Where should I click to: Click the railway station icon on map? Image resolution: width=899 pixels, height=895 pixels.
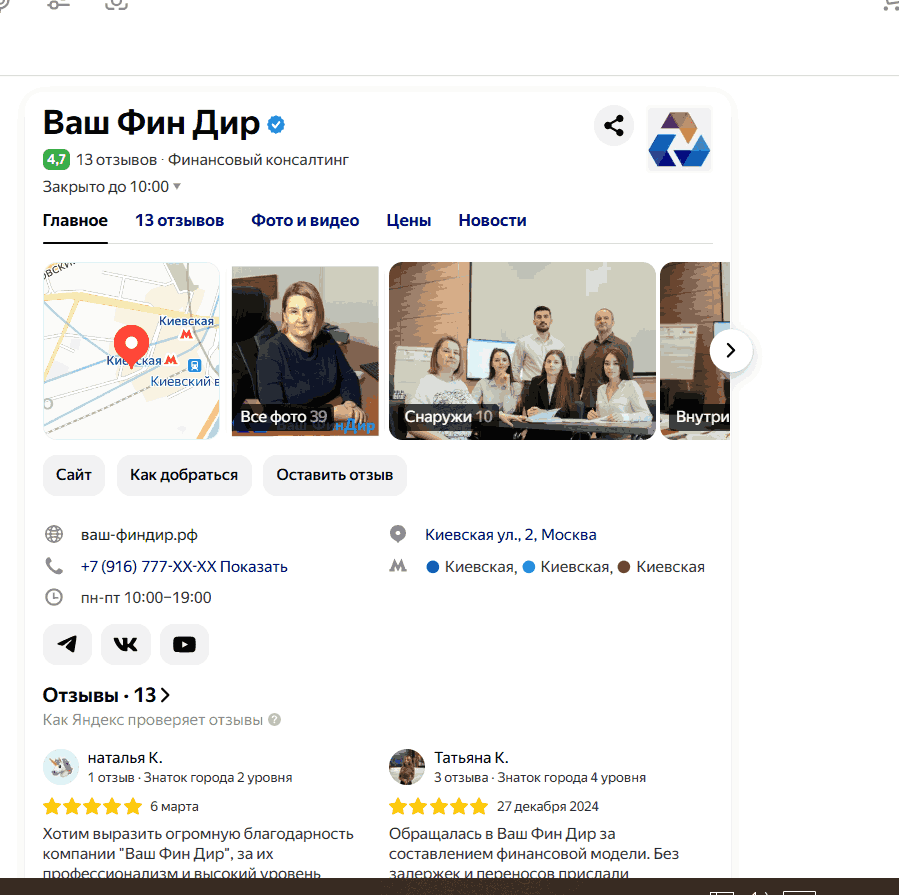click(195, 365)
